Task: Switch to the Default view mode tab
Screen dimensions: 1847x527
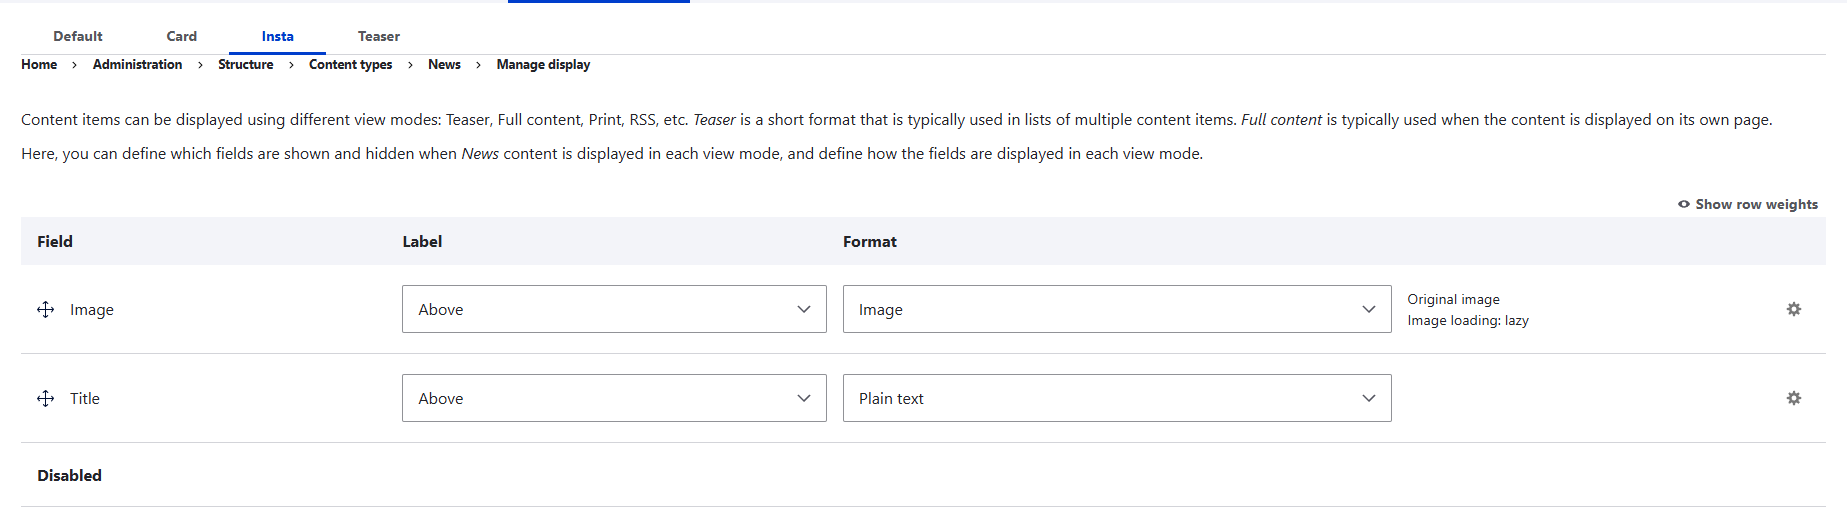Action: 78,36
